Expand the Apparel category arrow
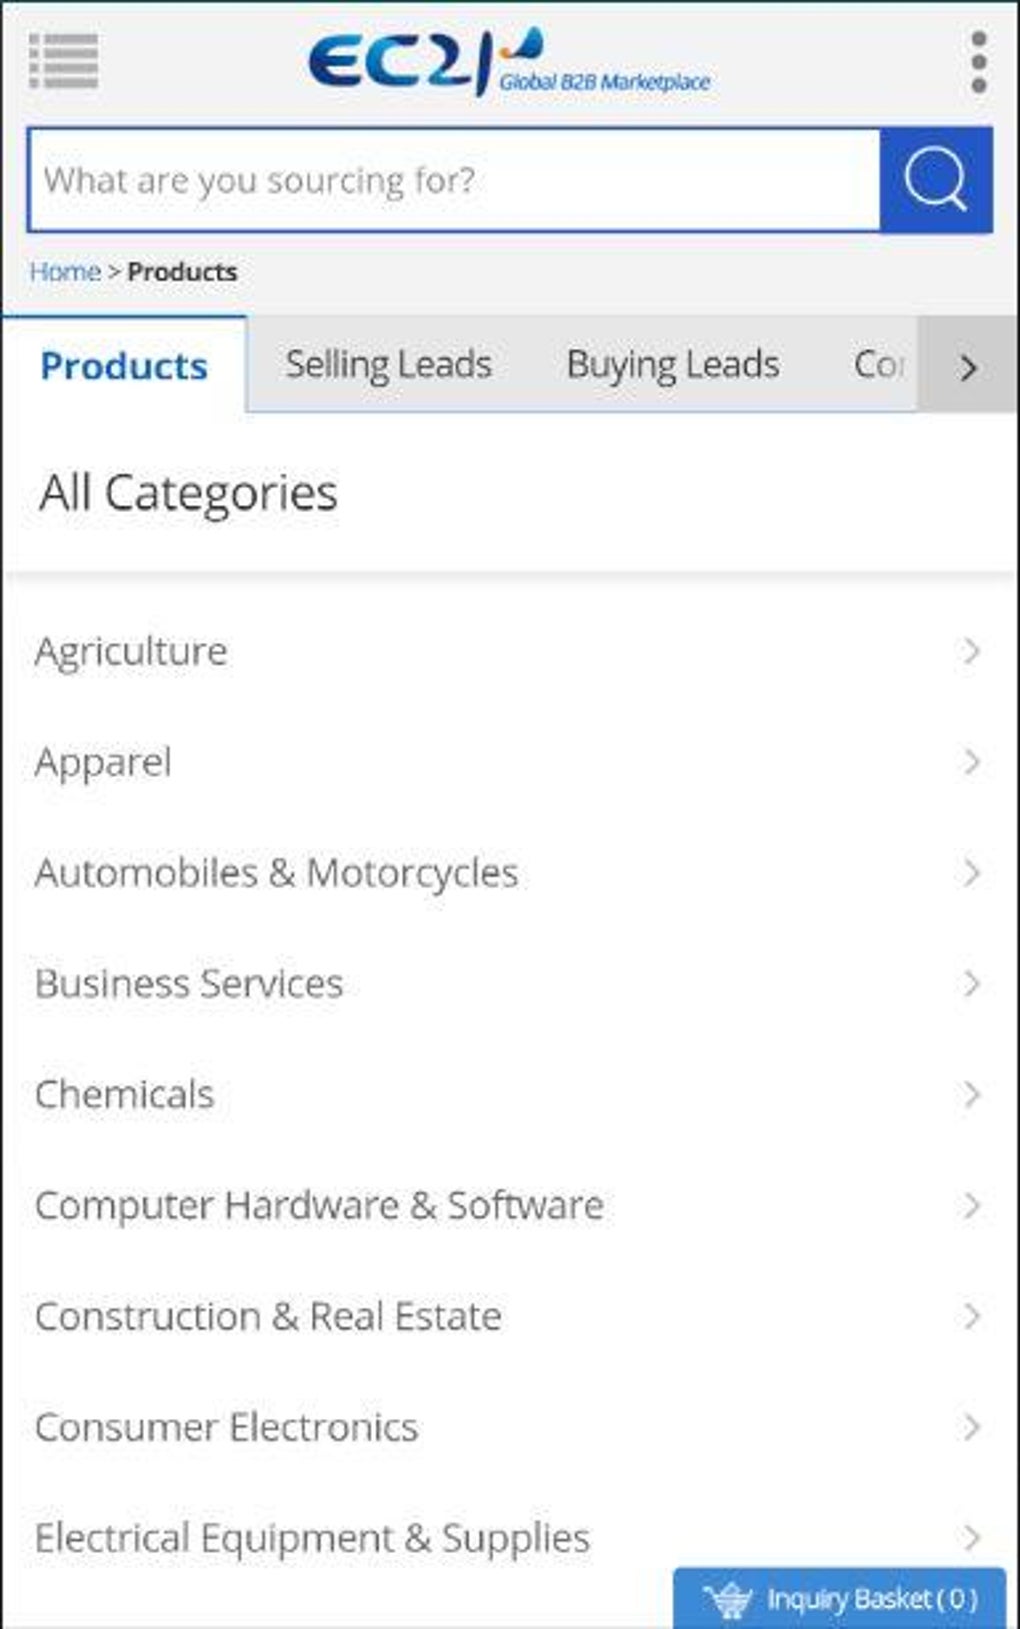The image size is (1020, 1629). [x=972, y=762]
